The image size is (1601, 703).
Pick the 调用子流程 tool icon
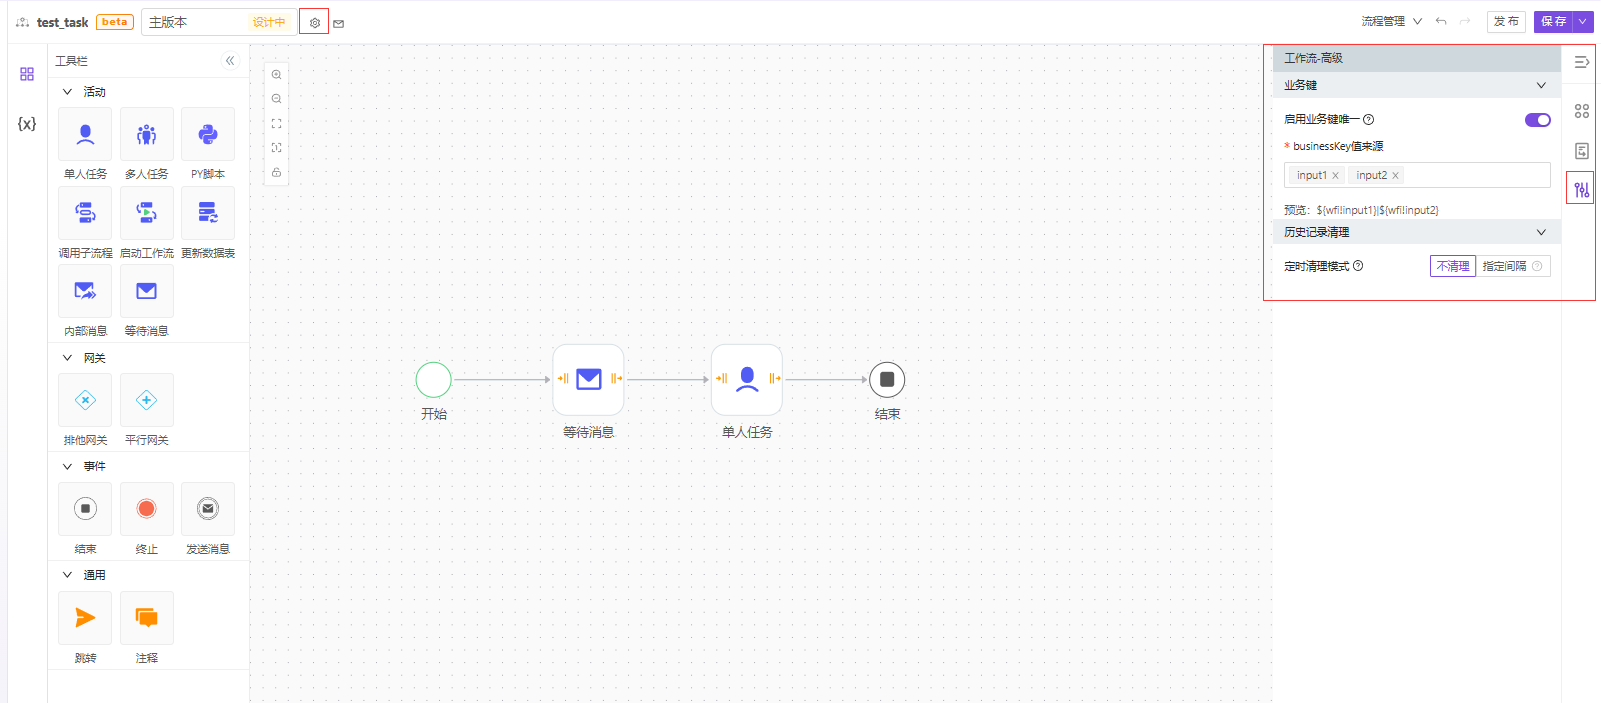[x=85, y=213]
